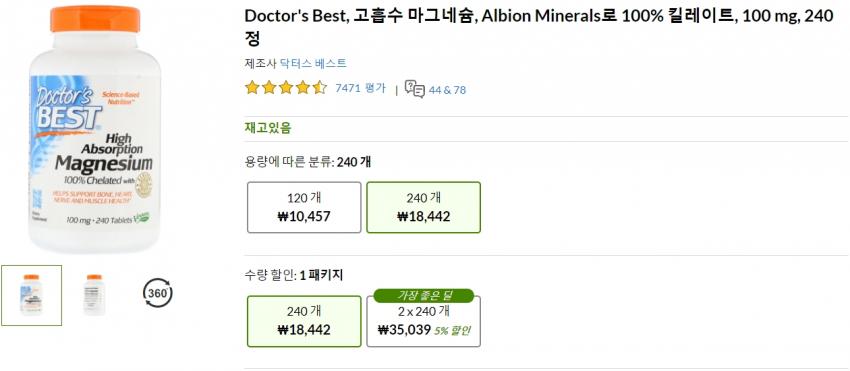Click the 재고있음 stock status text
Viewport: 850px width, 371px height.
click(x=268, y=128)
